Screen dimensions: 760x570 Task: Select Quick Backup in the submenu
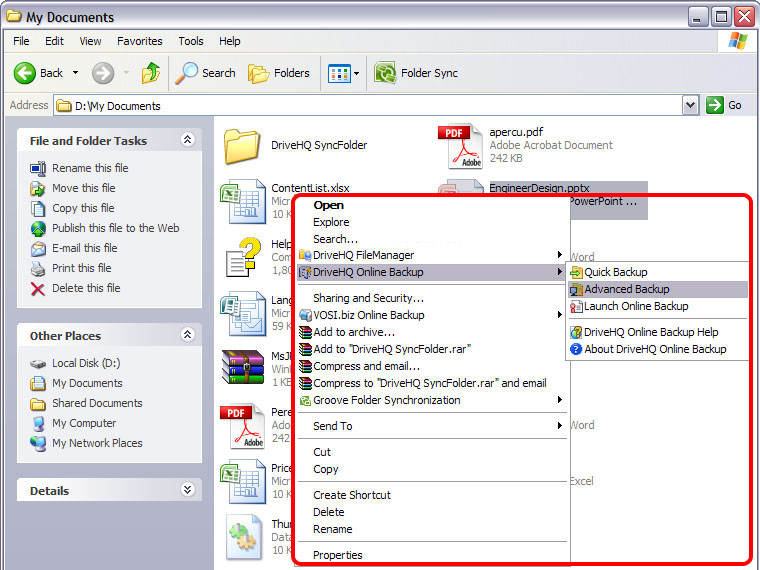(658, 272)
